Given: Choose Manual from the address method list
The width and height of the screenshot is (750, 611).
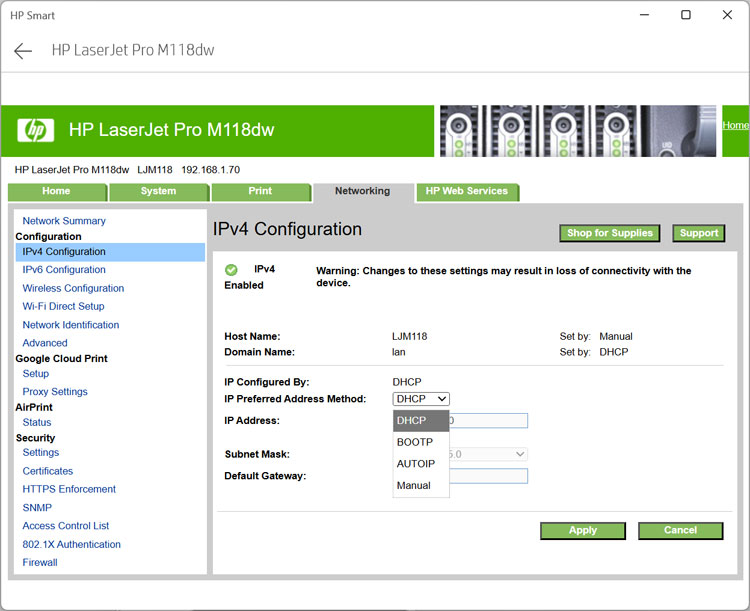Looking at the screenshot, I should 421,485.
